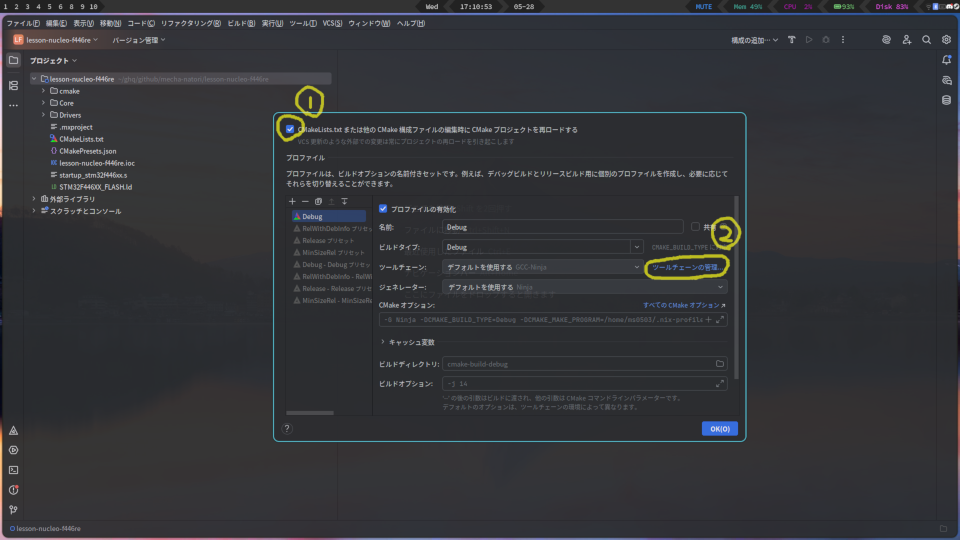Image resolution: width=960 pixels, height=540 pixels.
Task: Open ツールチェーンの管理 link
Action: click(686, 268)
